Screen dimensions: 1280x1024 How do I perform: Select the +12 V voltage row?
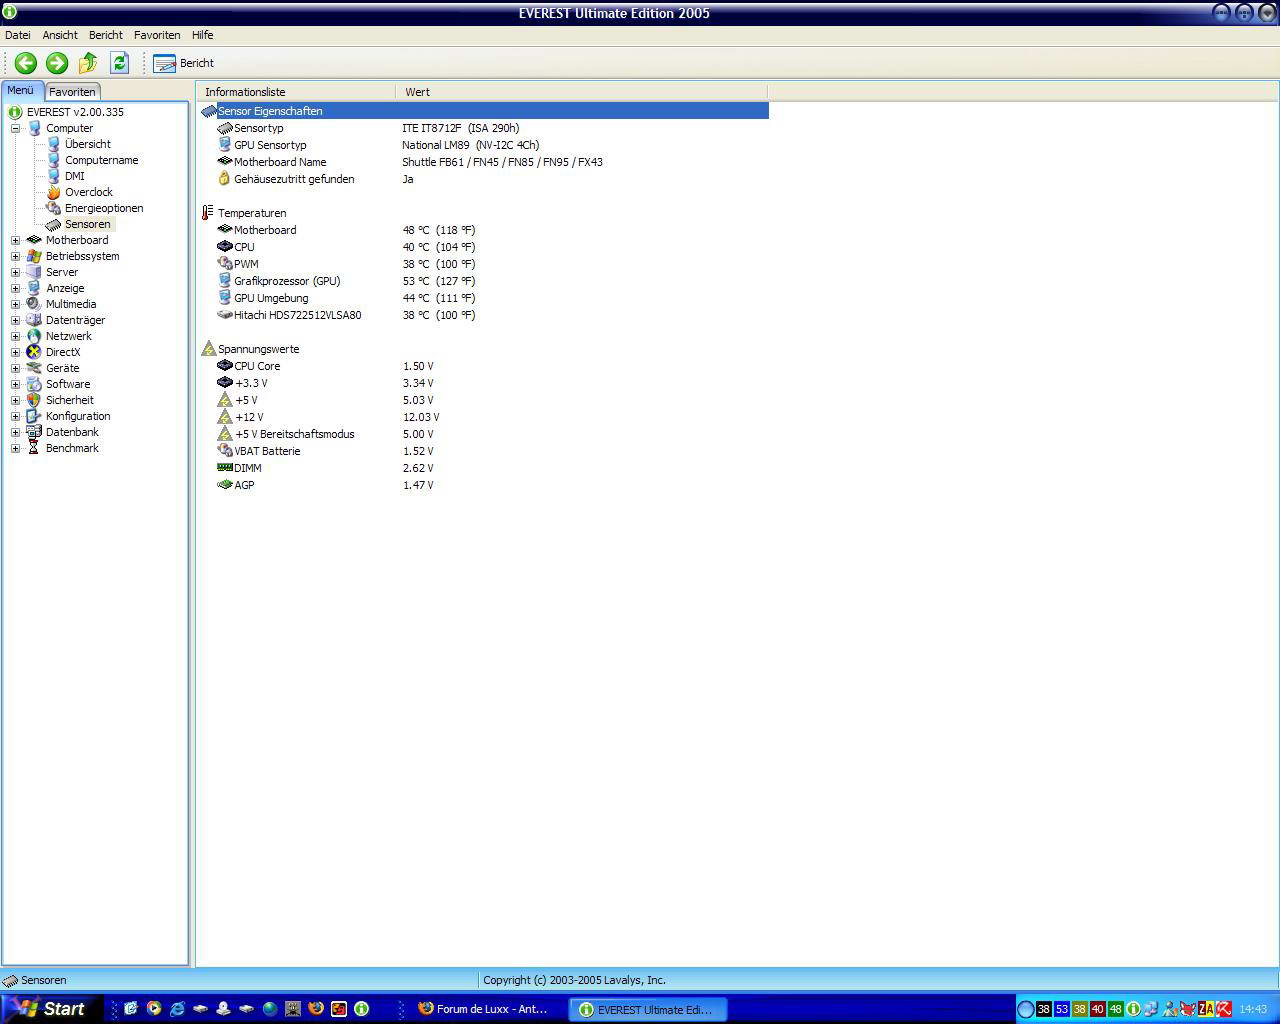(484, 417)
